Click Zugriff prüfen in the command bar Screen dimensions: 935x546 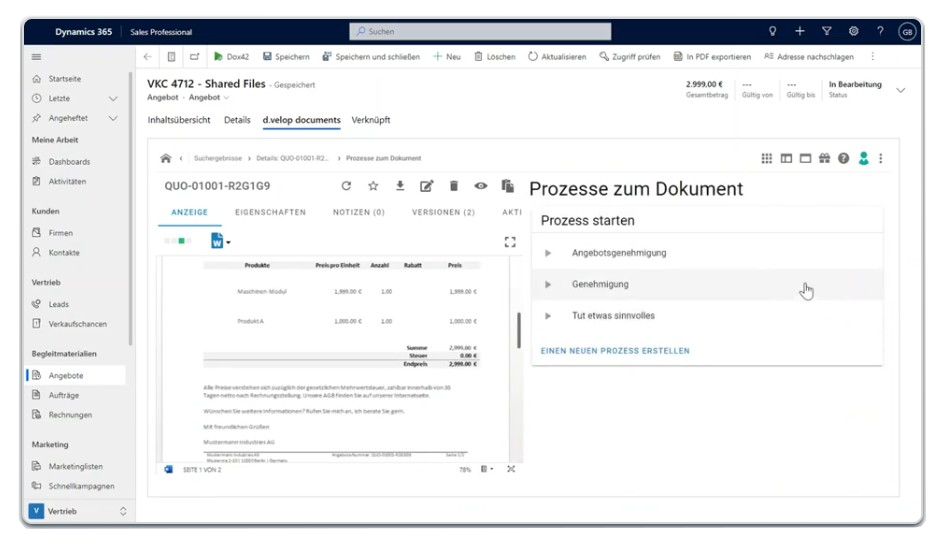click(x=630, y=57)
